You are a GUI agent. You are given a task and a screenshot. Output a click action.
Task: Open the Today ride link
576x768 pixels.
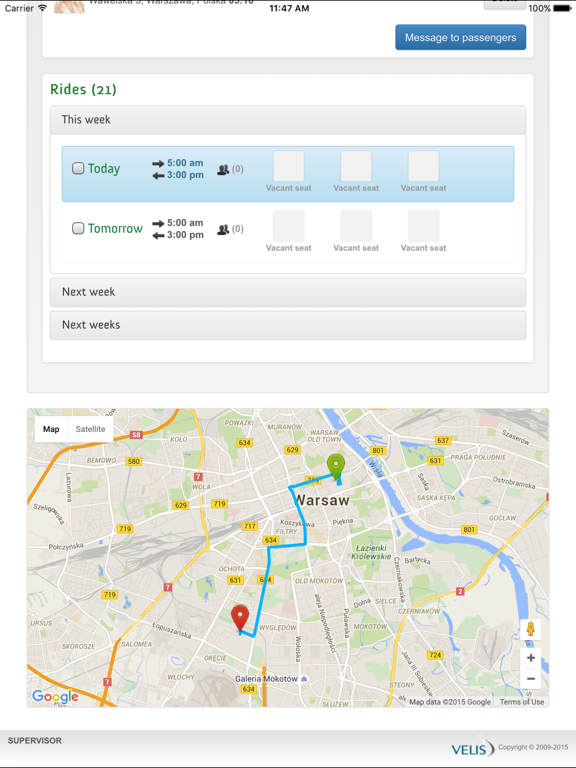coord(104,168)
